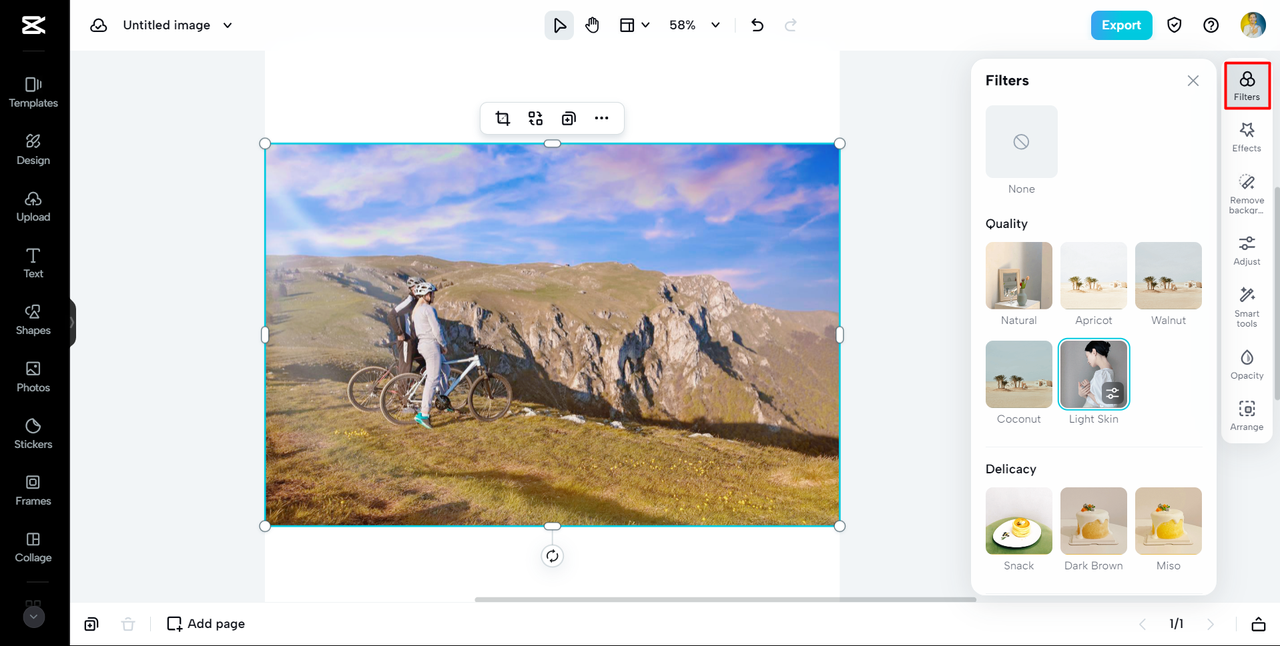Click the bike rider image on canvas
The width and height of the screenshot is (1280, 646).
pos(552,335)
